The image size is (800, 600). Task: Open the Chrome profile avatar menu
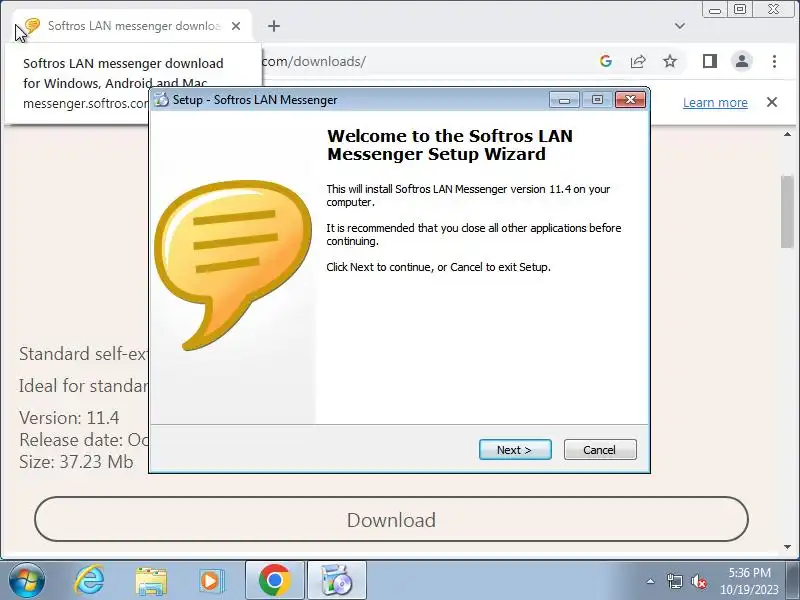(x=742, y=61)
